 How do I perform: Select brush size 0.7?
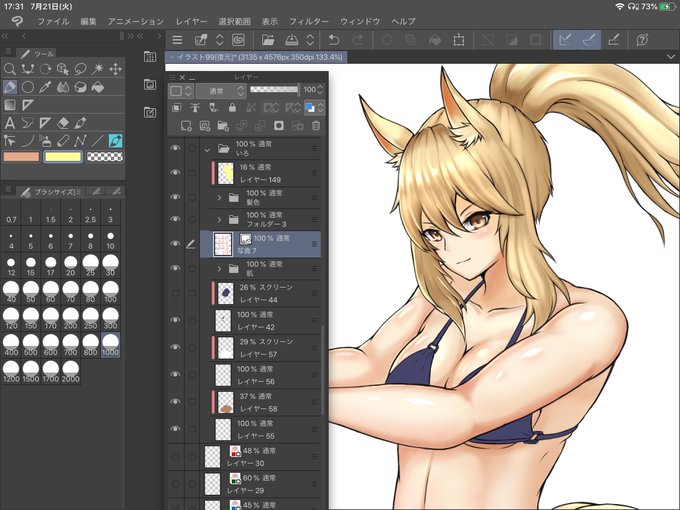11,214
